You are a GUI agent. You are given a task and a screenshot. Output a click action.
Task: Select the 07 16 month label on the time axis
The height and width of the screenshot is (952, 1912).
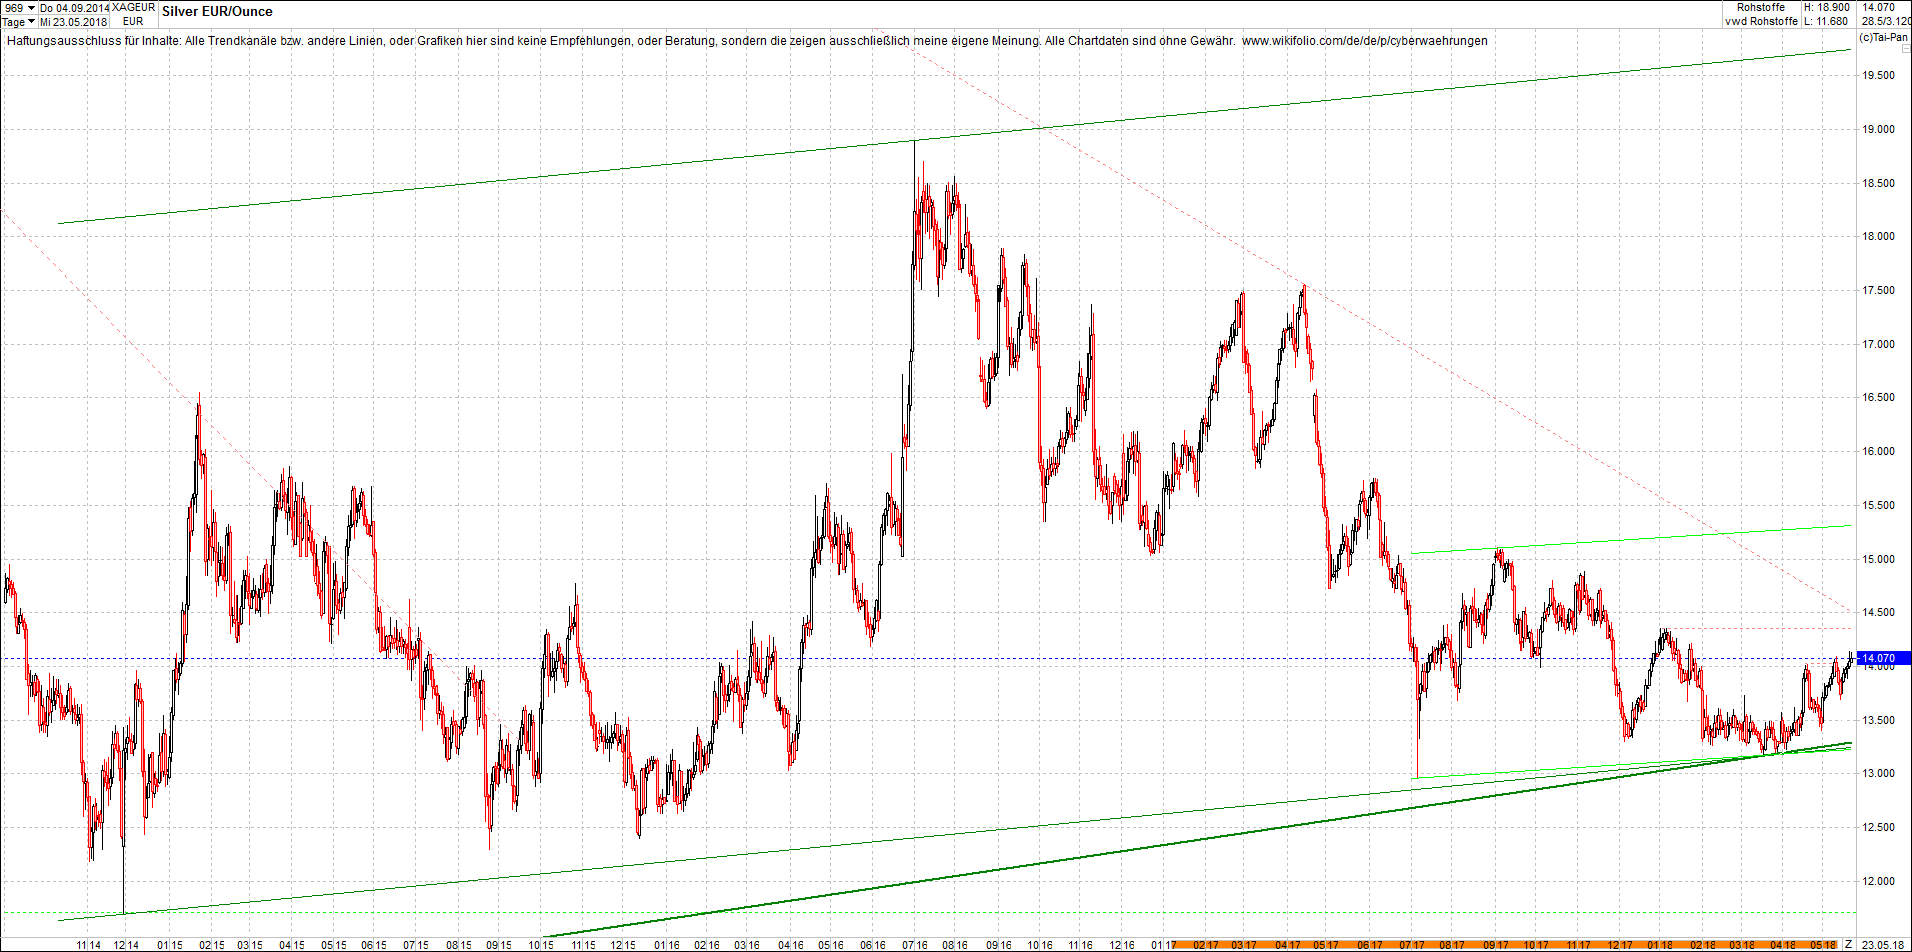[914, 944]
